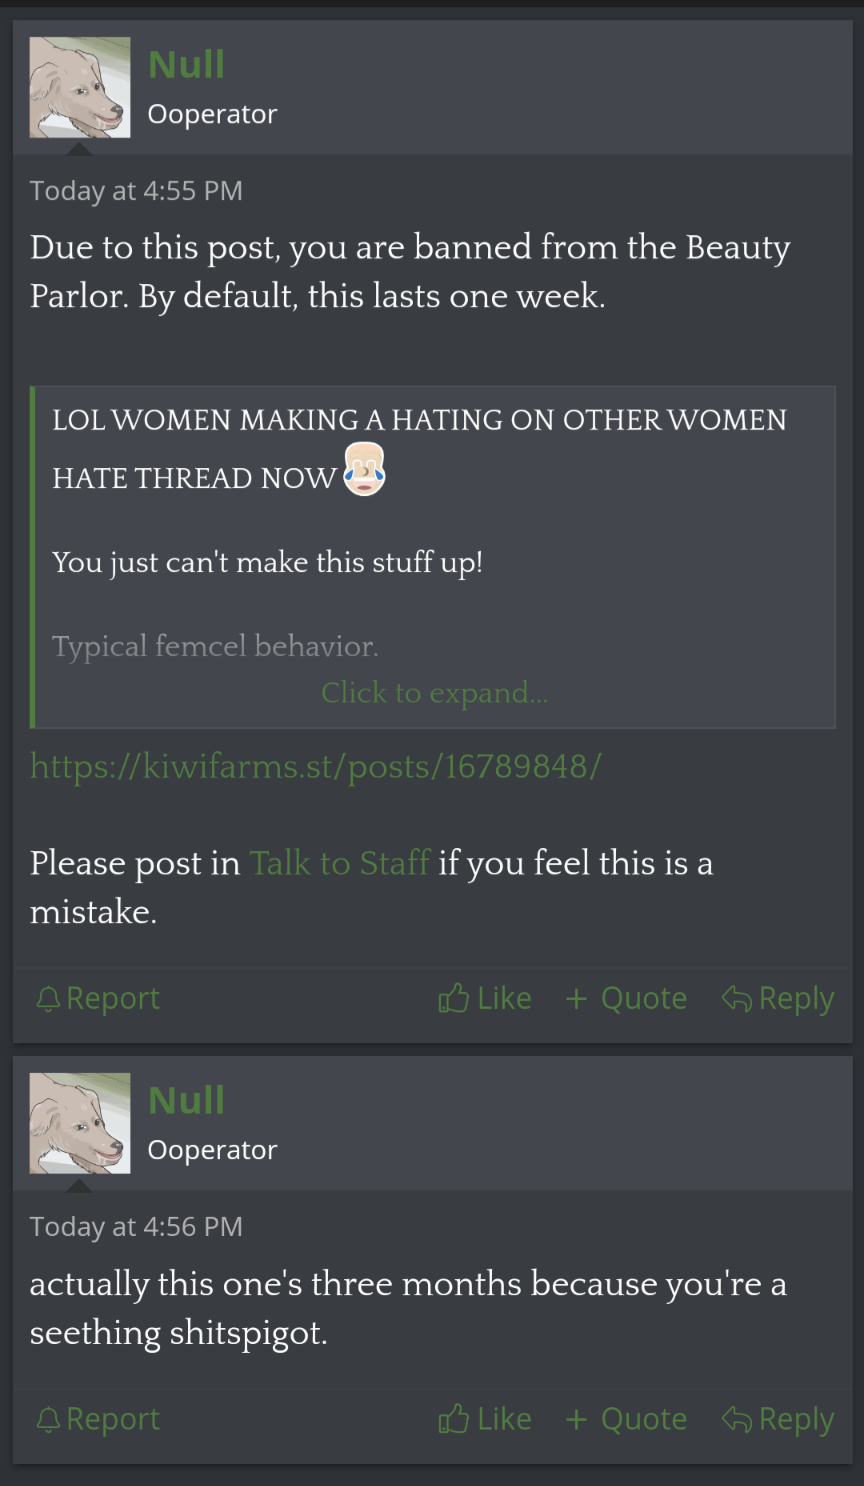Screen dimensions: 864x1486
Task: Open the Talk to Staff link
Action: tap(339, 863)
